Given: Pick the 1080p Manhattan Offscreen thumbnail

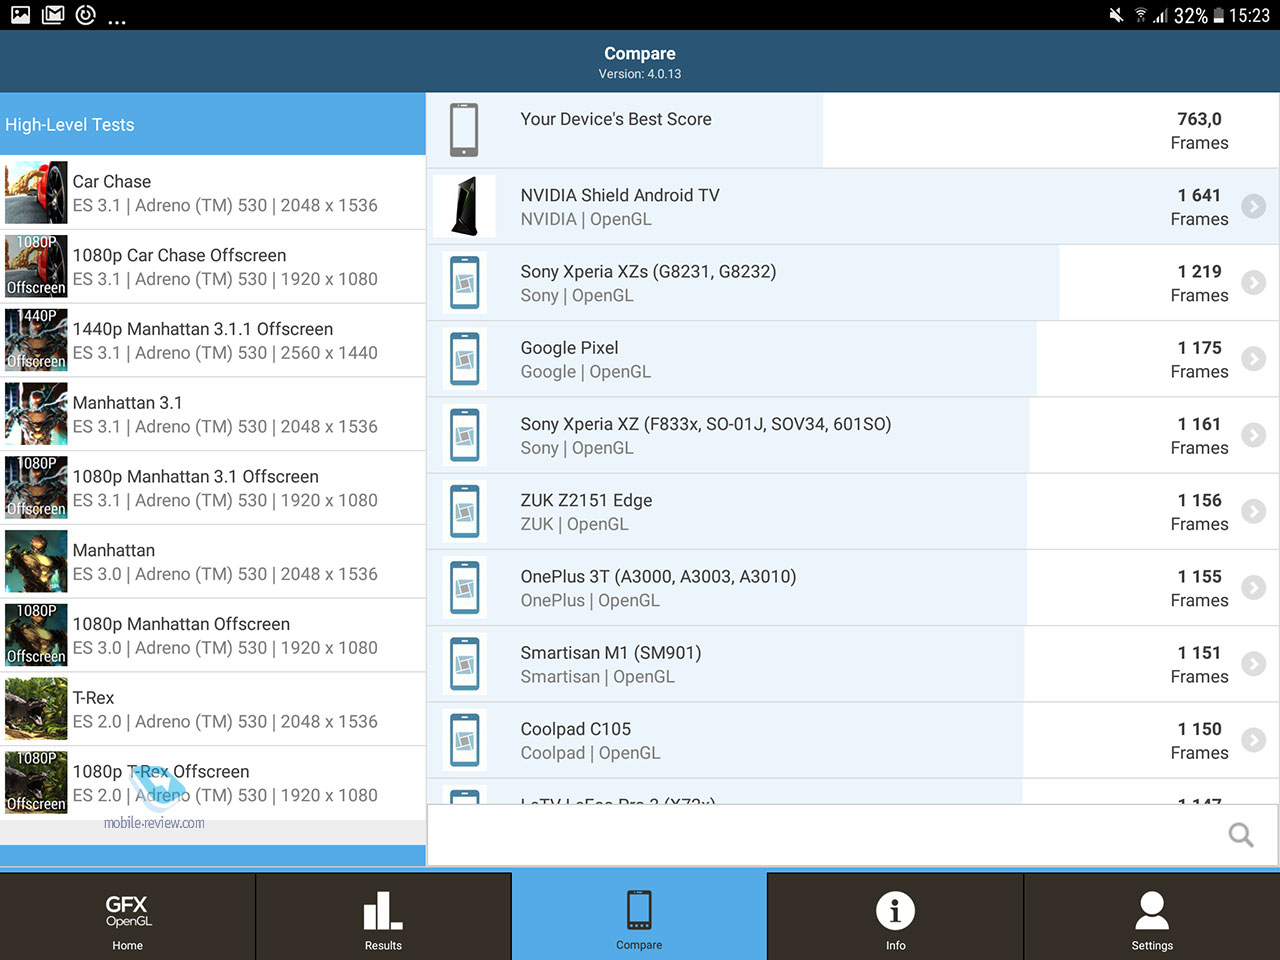Looking at the screenshot, I should pos(36,635).
